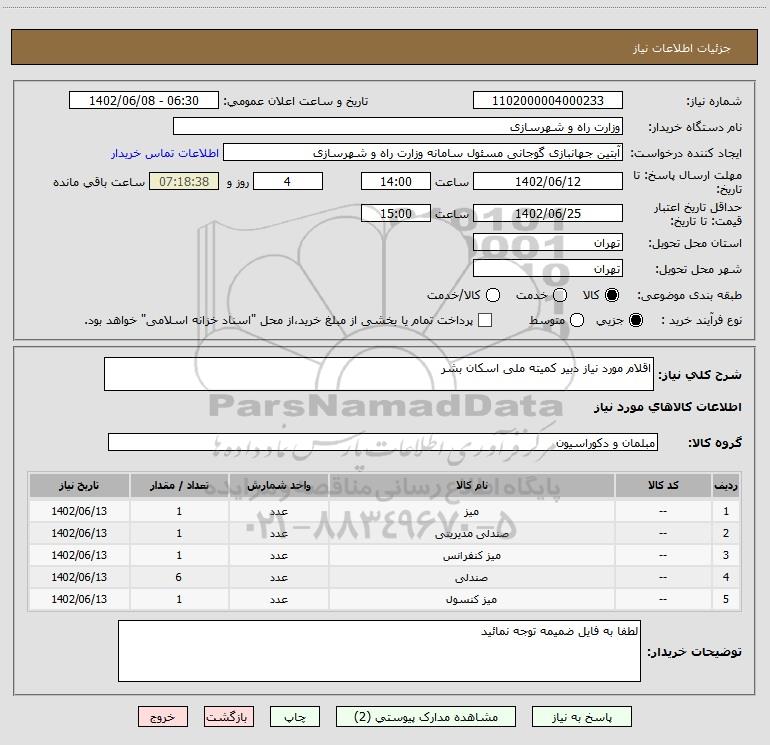Click the تاریخ نیاز column header
The width and height of the screenshot is (770, 745).
[79, 486]
